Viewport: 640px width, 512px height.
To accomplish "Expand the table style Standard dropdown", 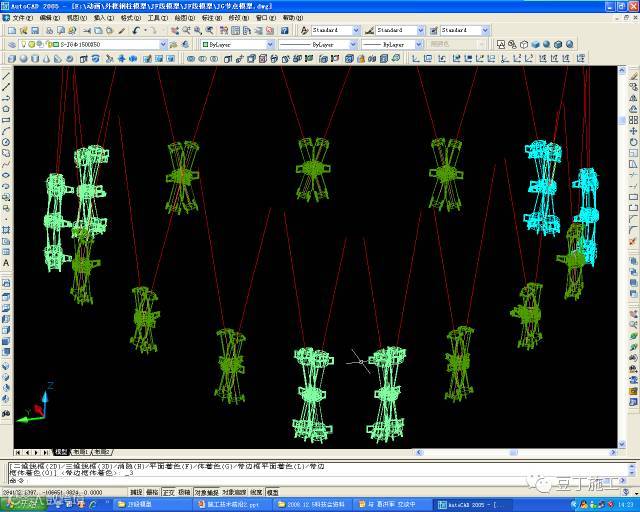I will coord(485,31).
